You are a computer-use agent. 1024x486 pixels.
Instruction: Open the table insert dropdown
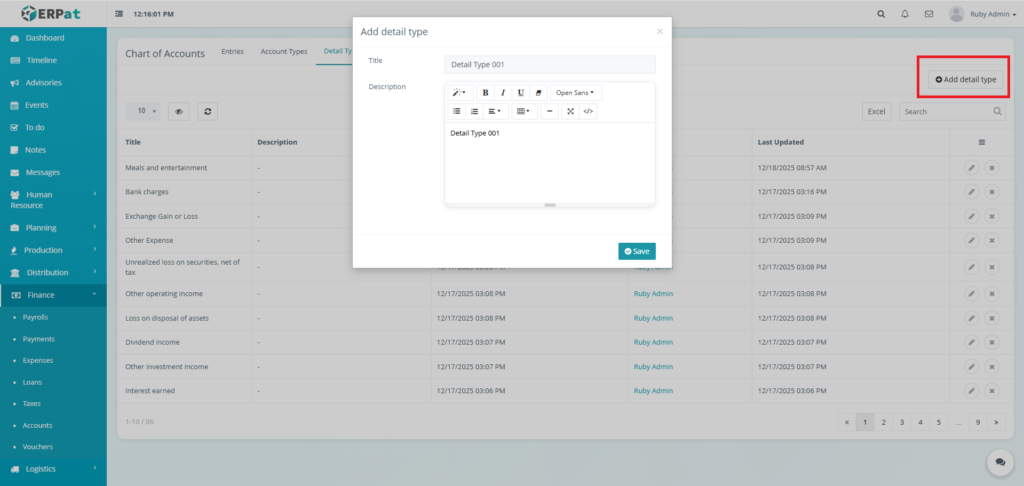pos(523,111)
